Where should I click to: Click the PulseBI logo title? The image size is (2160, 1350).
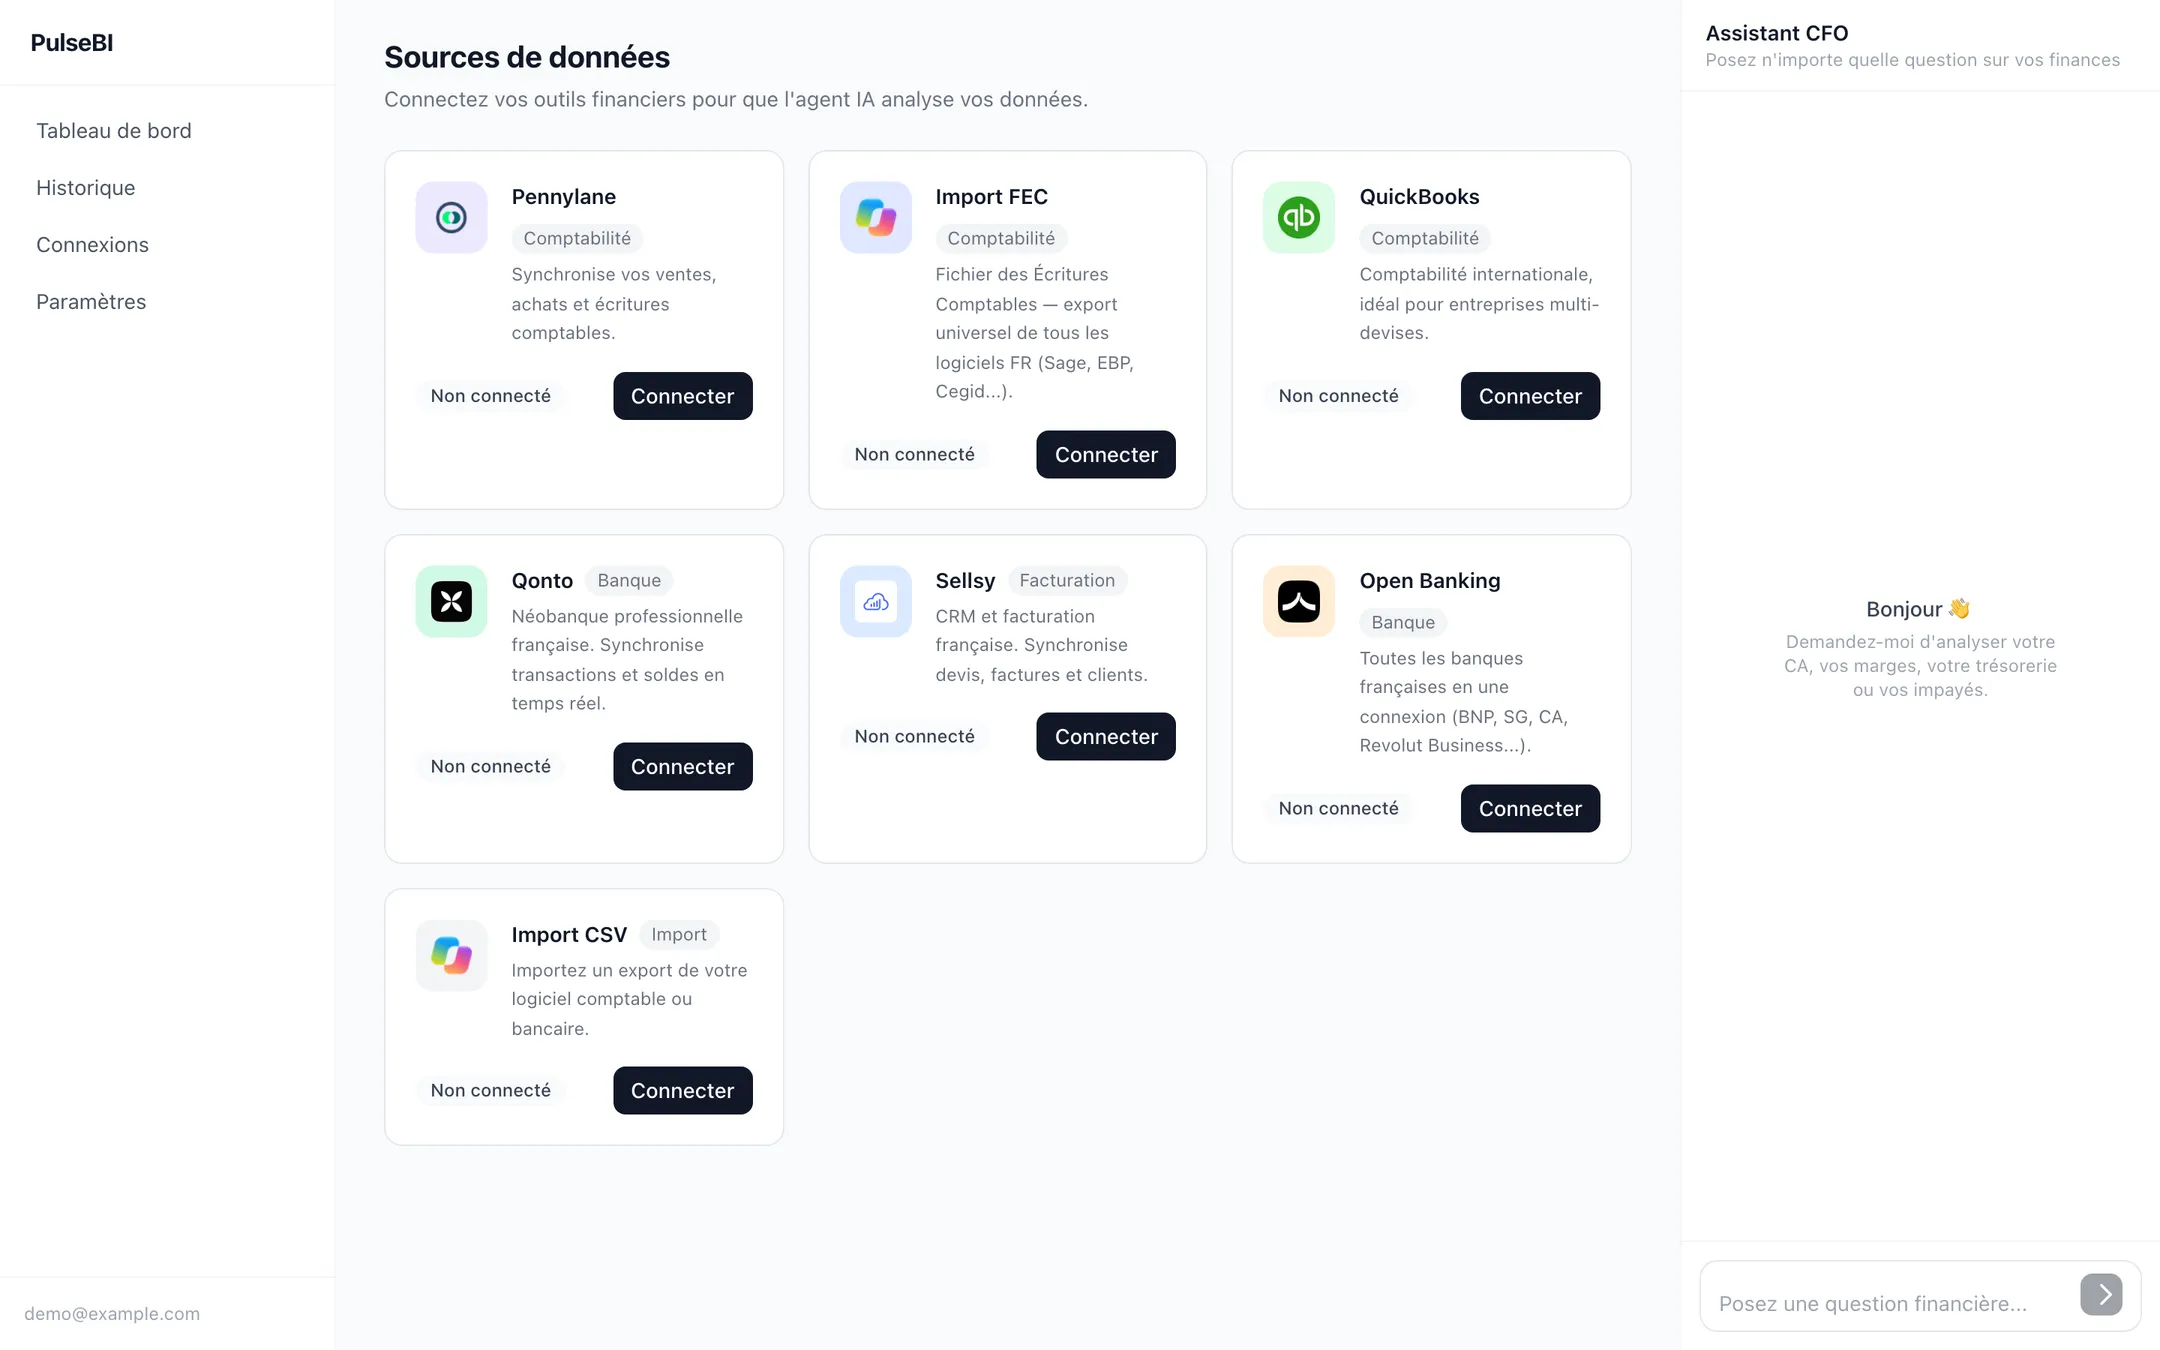pyautogui.click(x=72, y=43)
